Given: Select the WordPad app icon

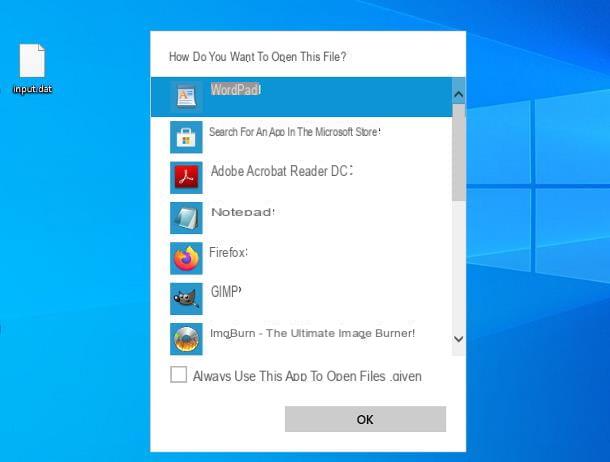Looking at the screenshot, I should click(x=186, y=97).
